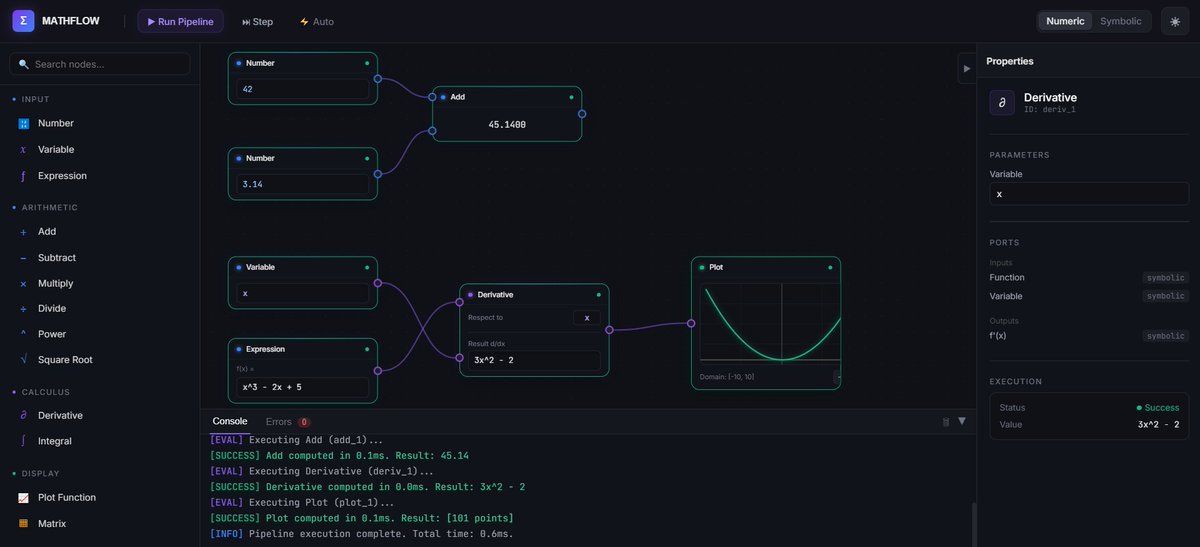This screenshot has height=547, width=1200.
Task: Click the output port of Number 42 node
Action: [x=377, y=78]
